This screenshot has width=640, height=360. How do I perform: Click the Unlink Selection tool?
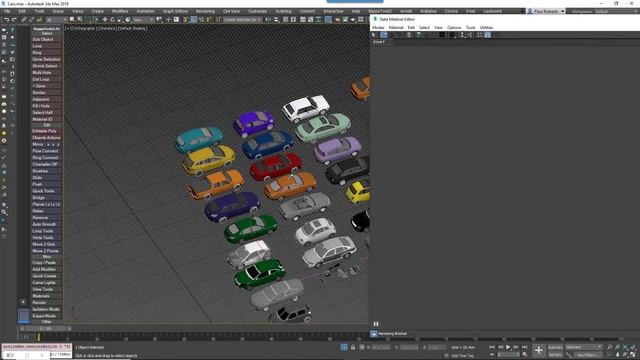pyautogui.click(x=31, y=20)
